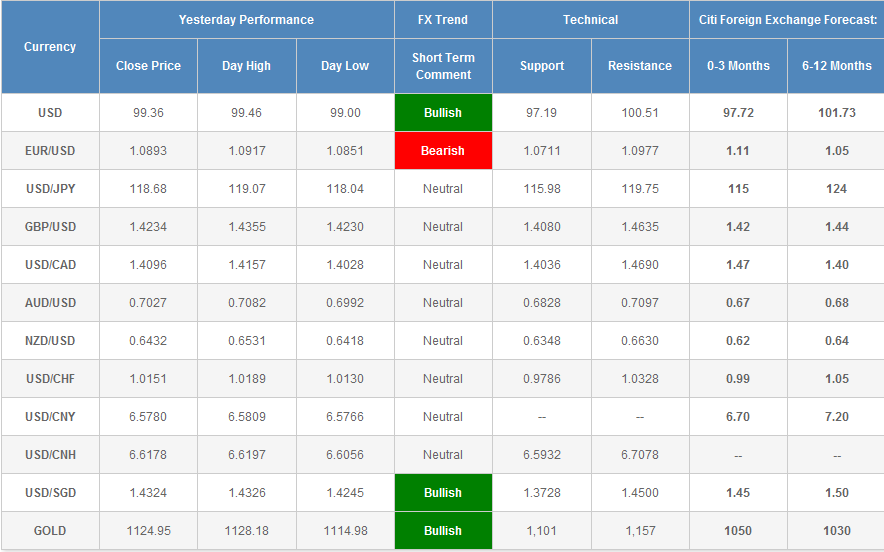Click the GOLD close price 1124.95

tap(148, 531)
